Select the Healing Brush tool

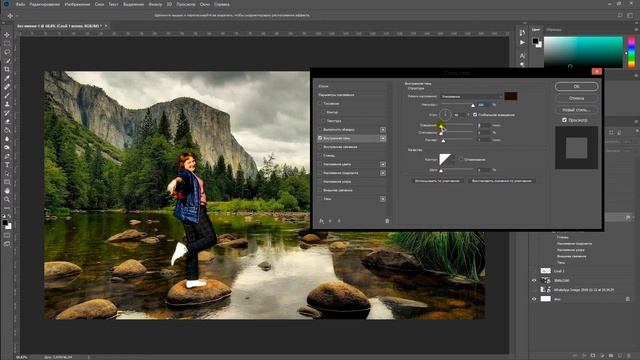point(7,87)
